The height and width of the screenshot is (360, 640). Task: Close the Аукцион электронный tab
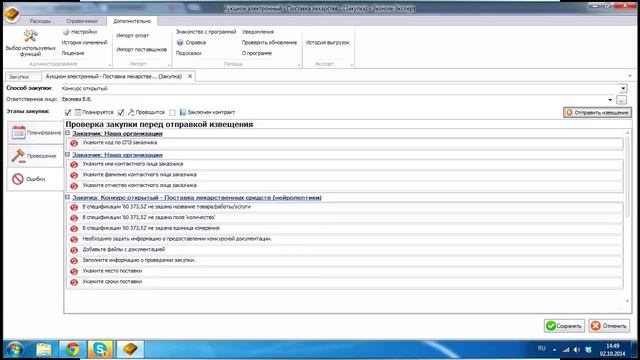click(190, 76)
